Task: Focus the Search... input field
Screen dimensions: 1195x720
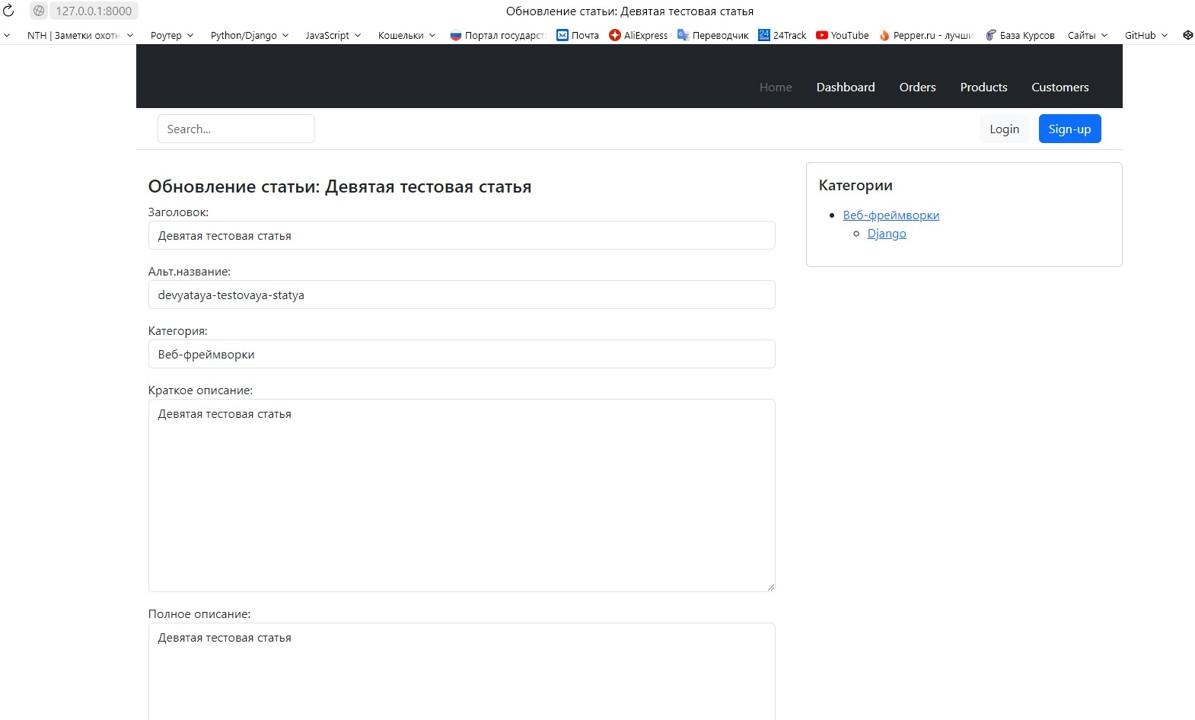Action: (235, 129)
